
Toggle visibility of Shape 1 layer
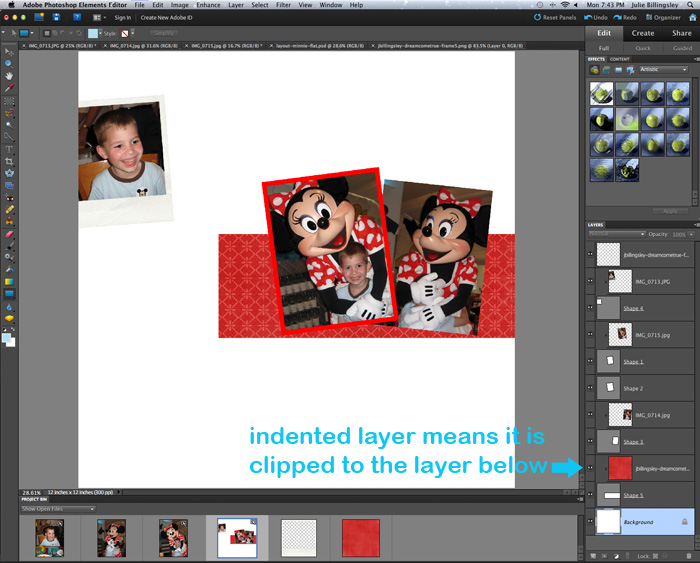590,360
